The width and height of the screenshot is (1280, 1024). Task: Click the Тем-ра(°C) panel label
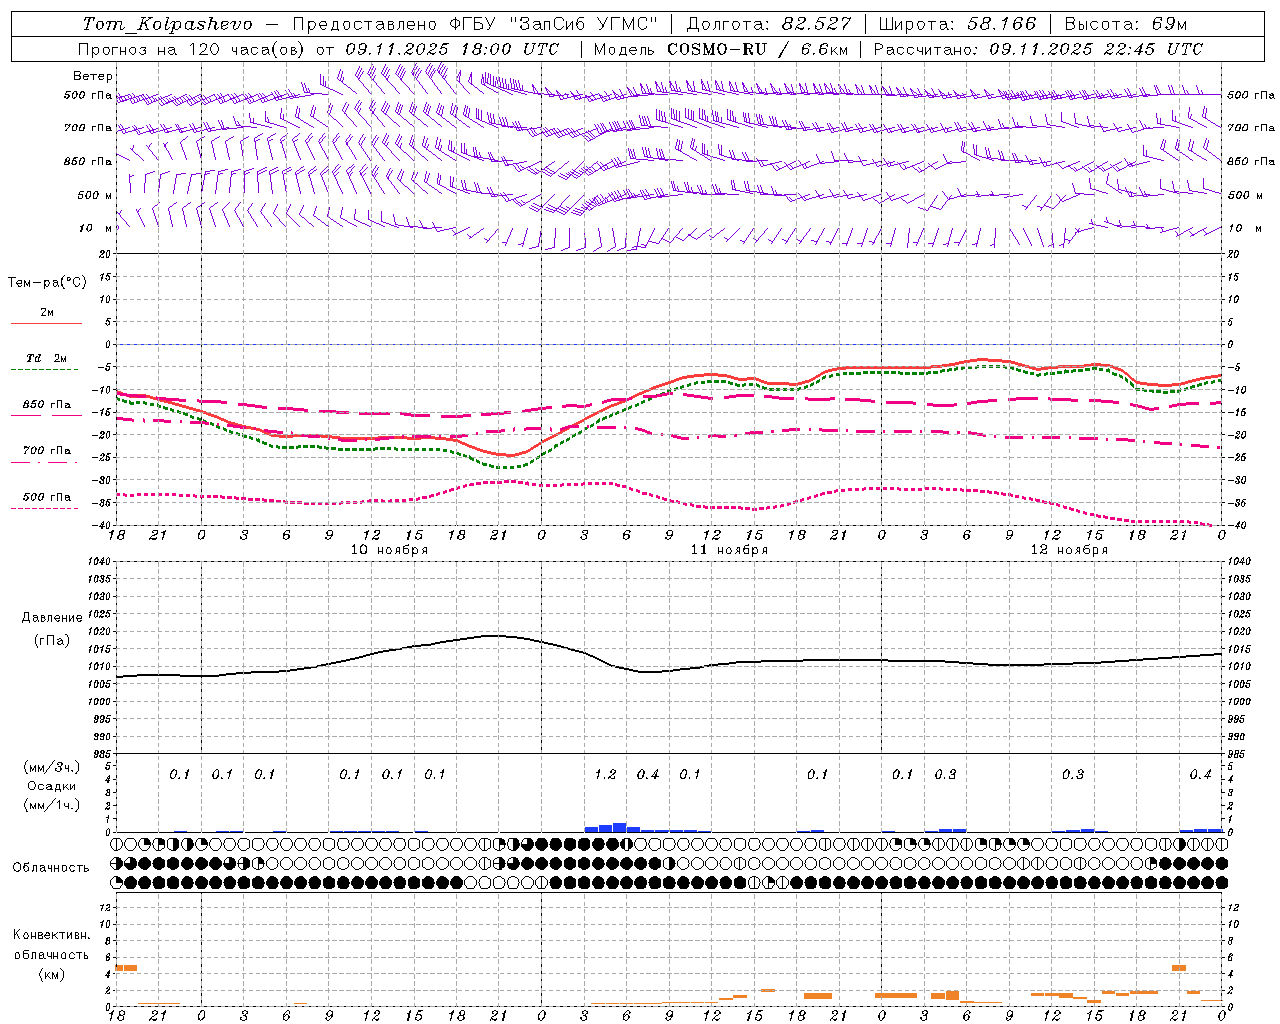click(47, 283)
